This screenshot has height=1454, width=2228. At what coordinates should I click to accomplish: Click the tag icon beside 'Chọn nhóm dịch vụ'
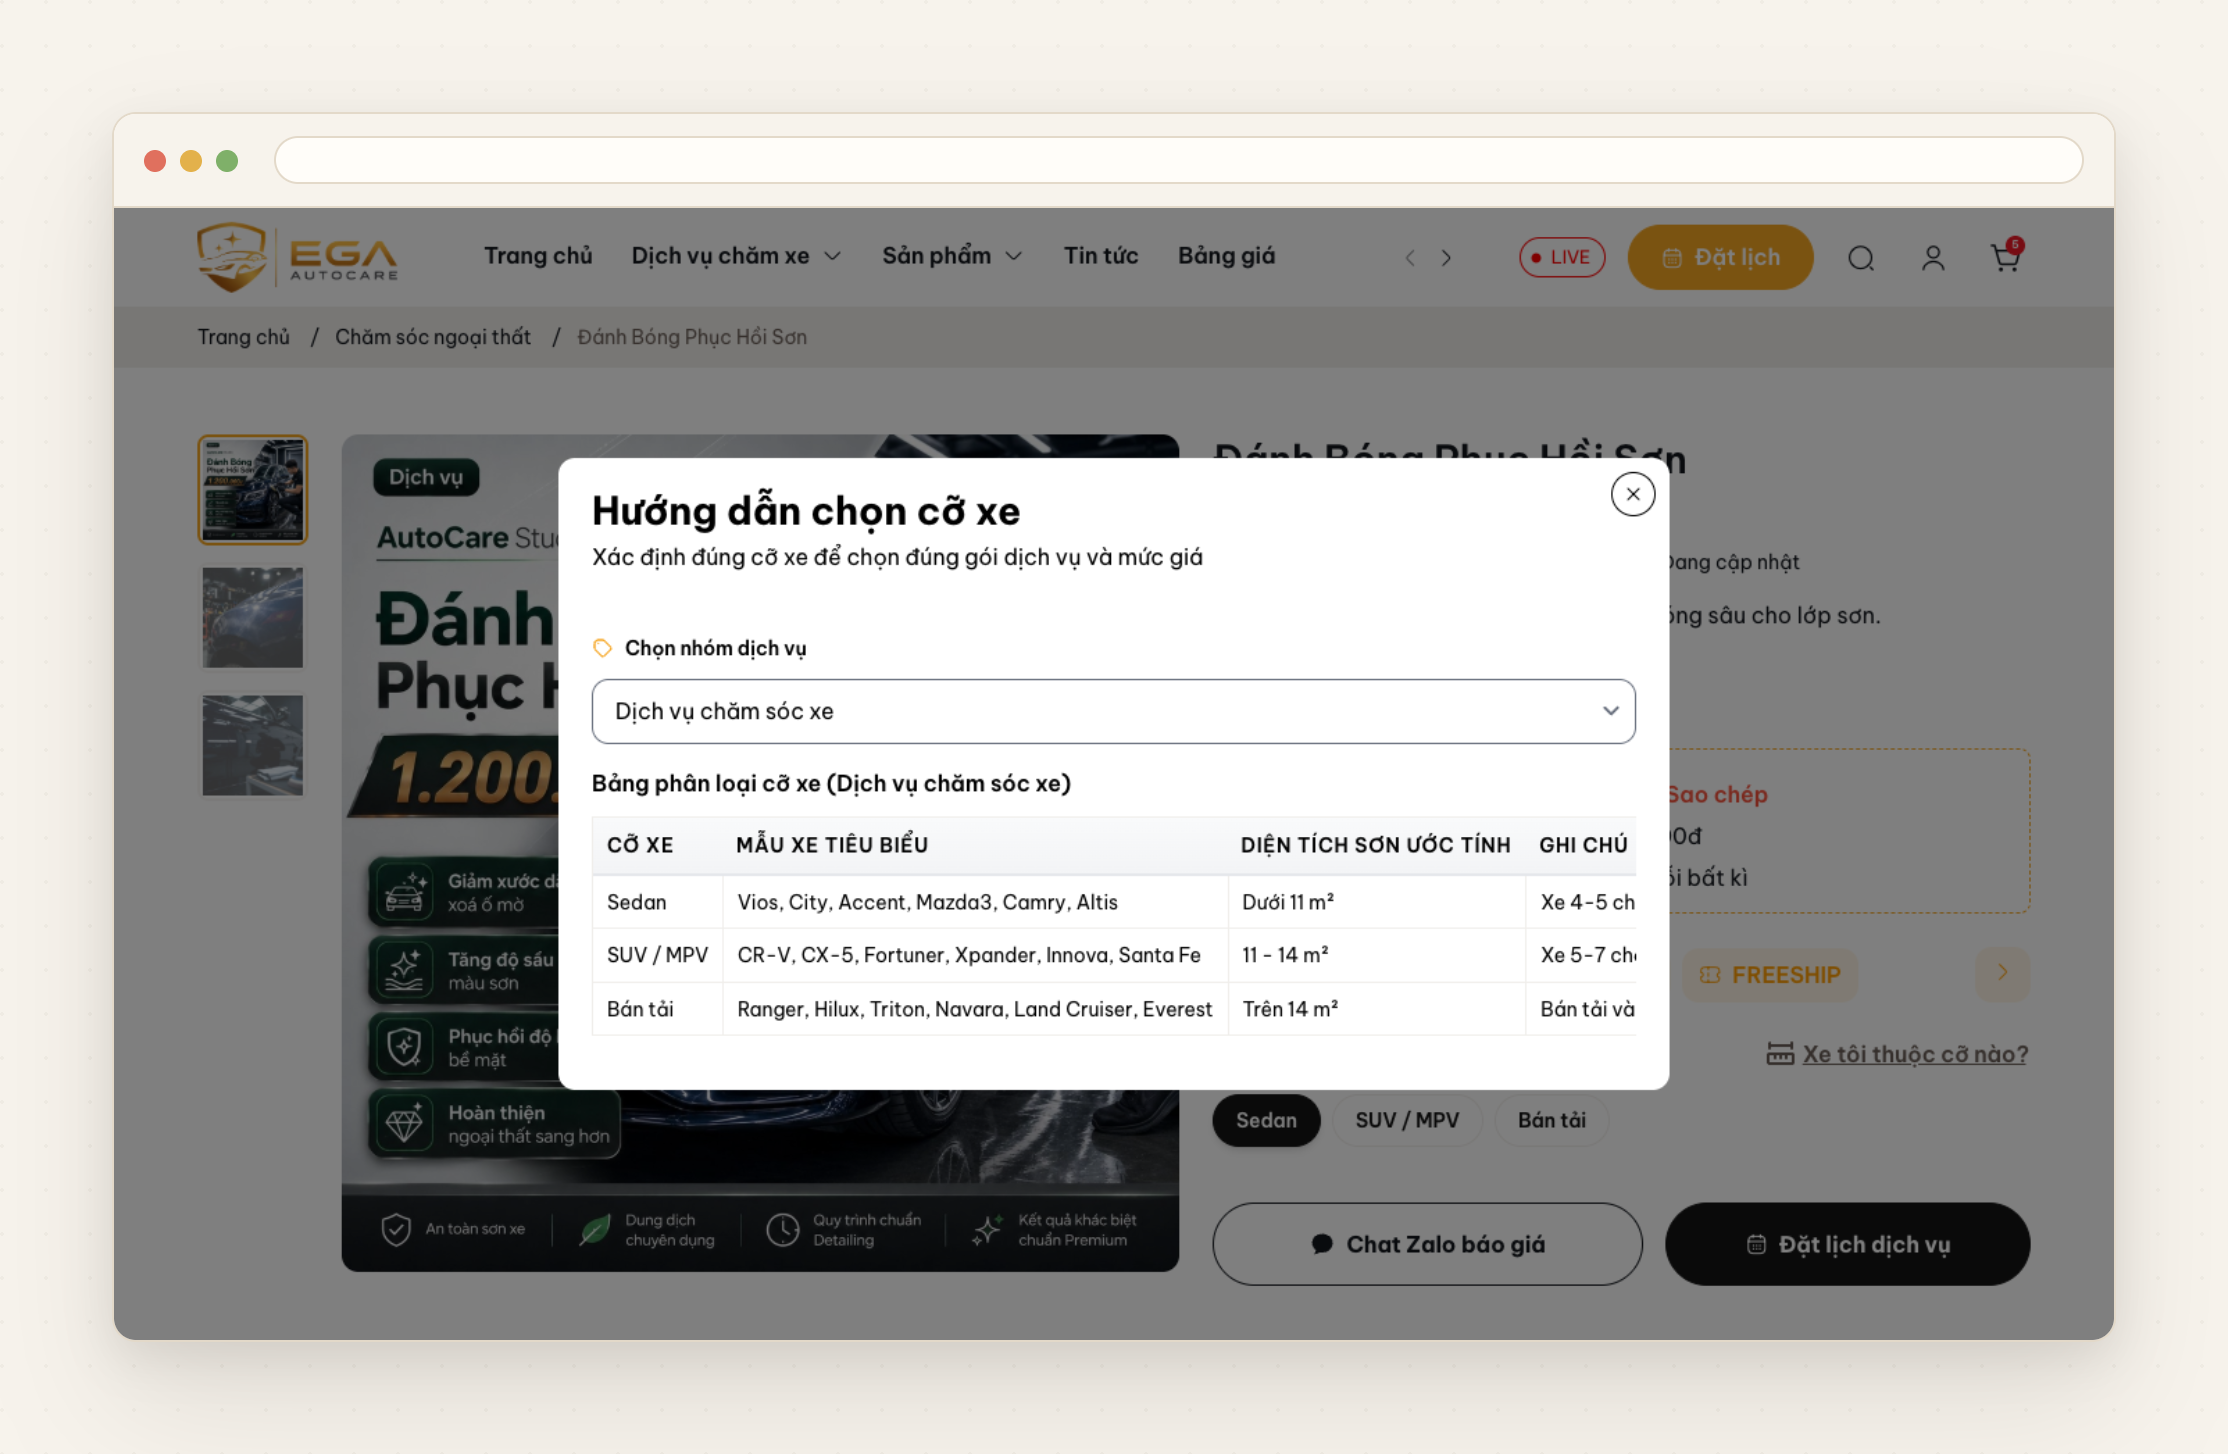click(x=602, y=648)
